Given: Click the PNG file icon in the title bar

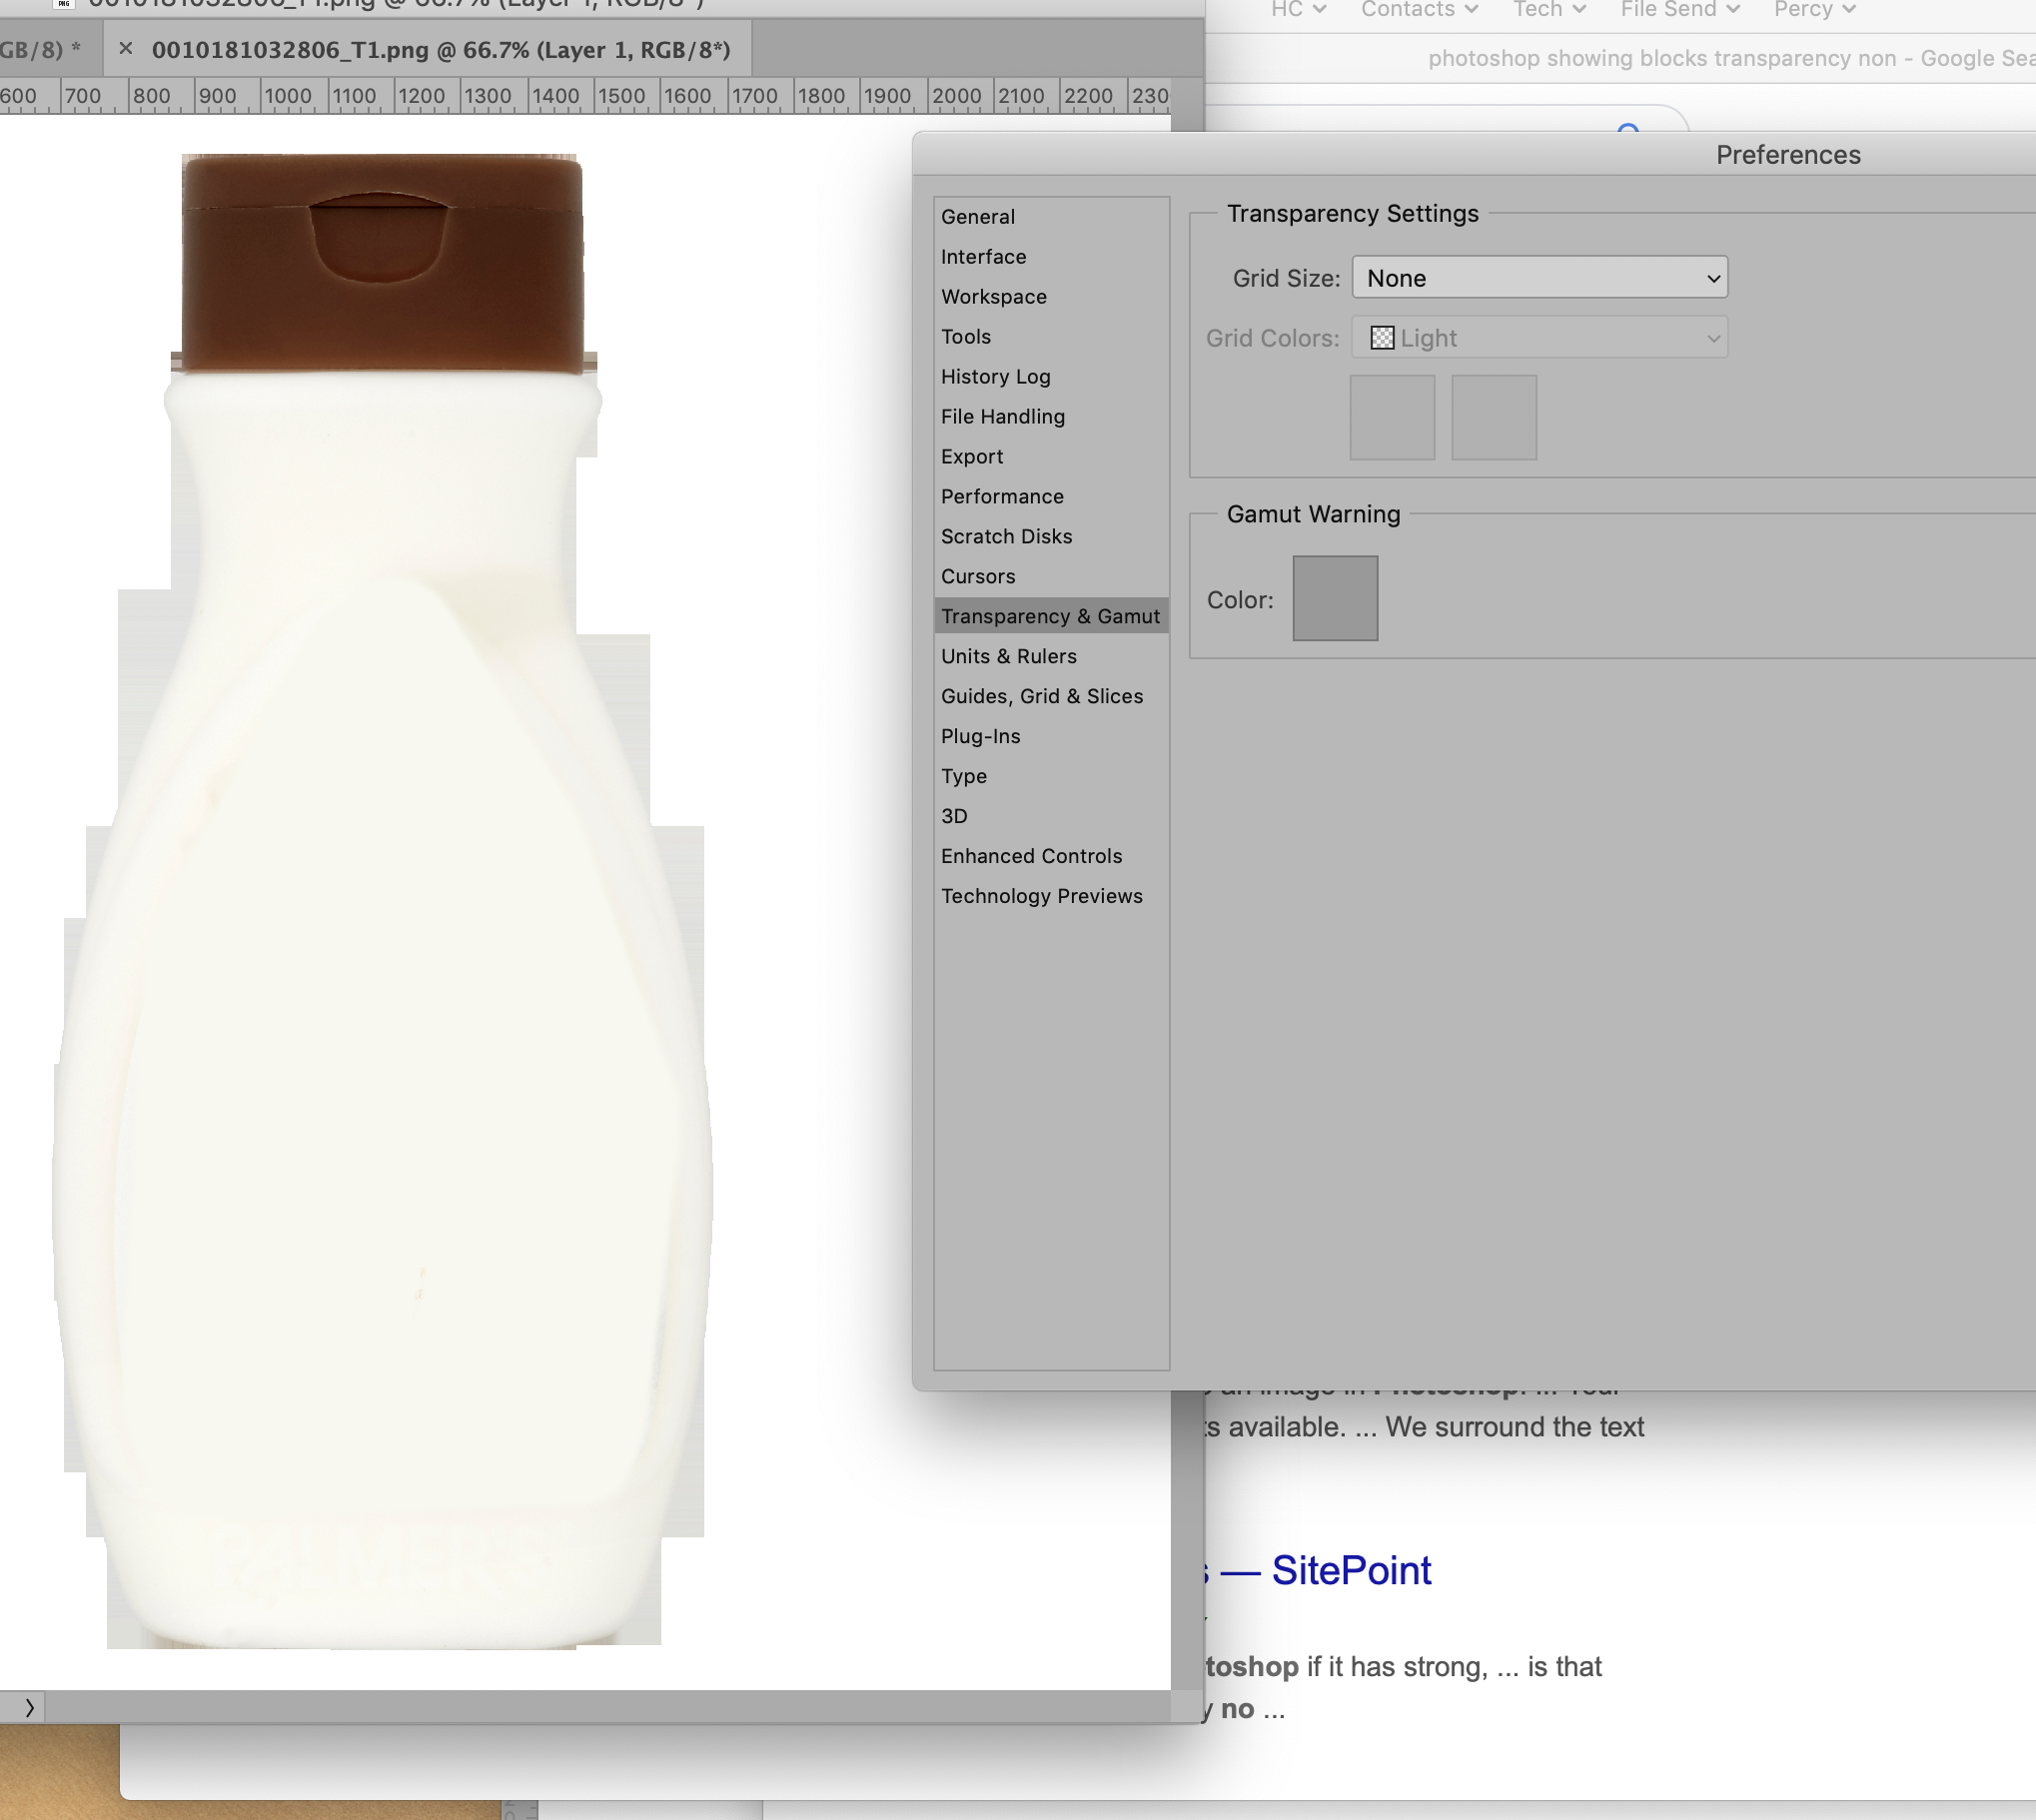Looking at the screenshot, I should coord(62,6).
